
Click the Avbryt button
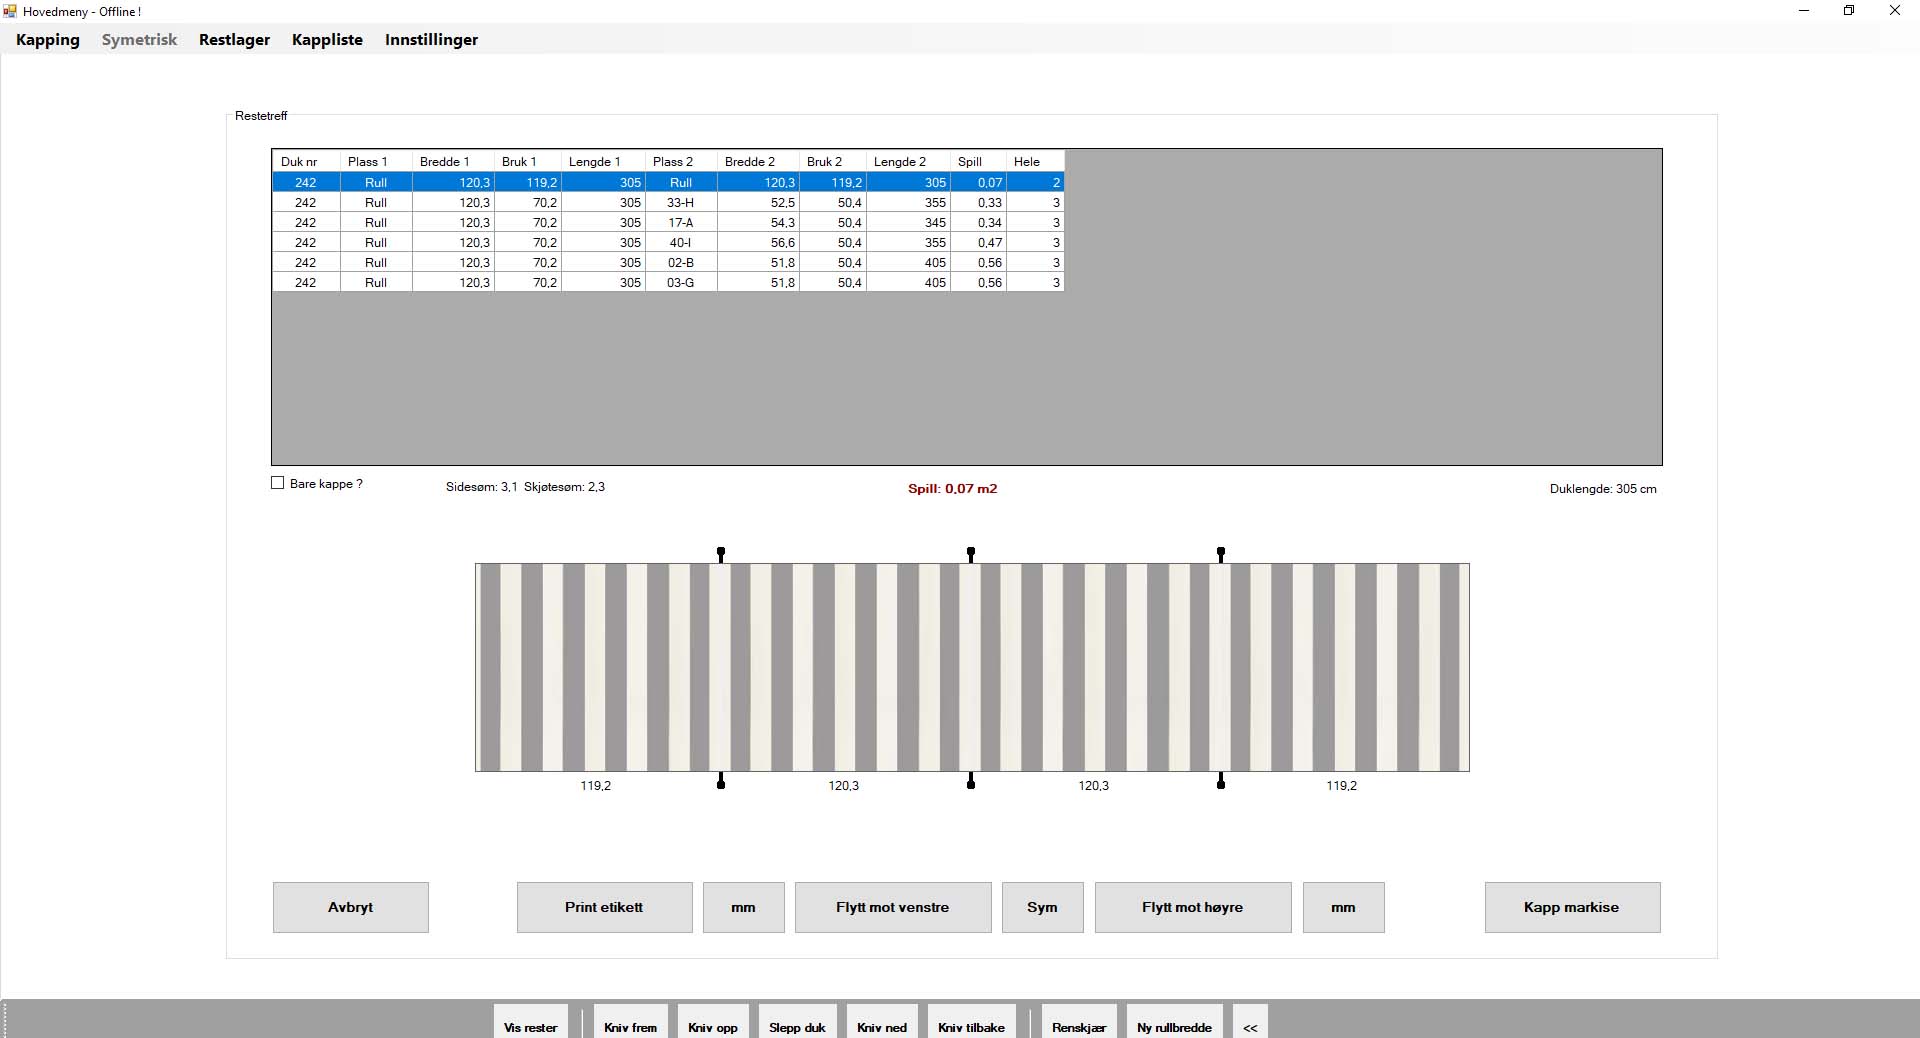pos(350,907)
